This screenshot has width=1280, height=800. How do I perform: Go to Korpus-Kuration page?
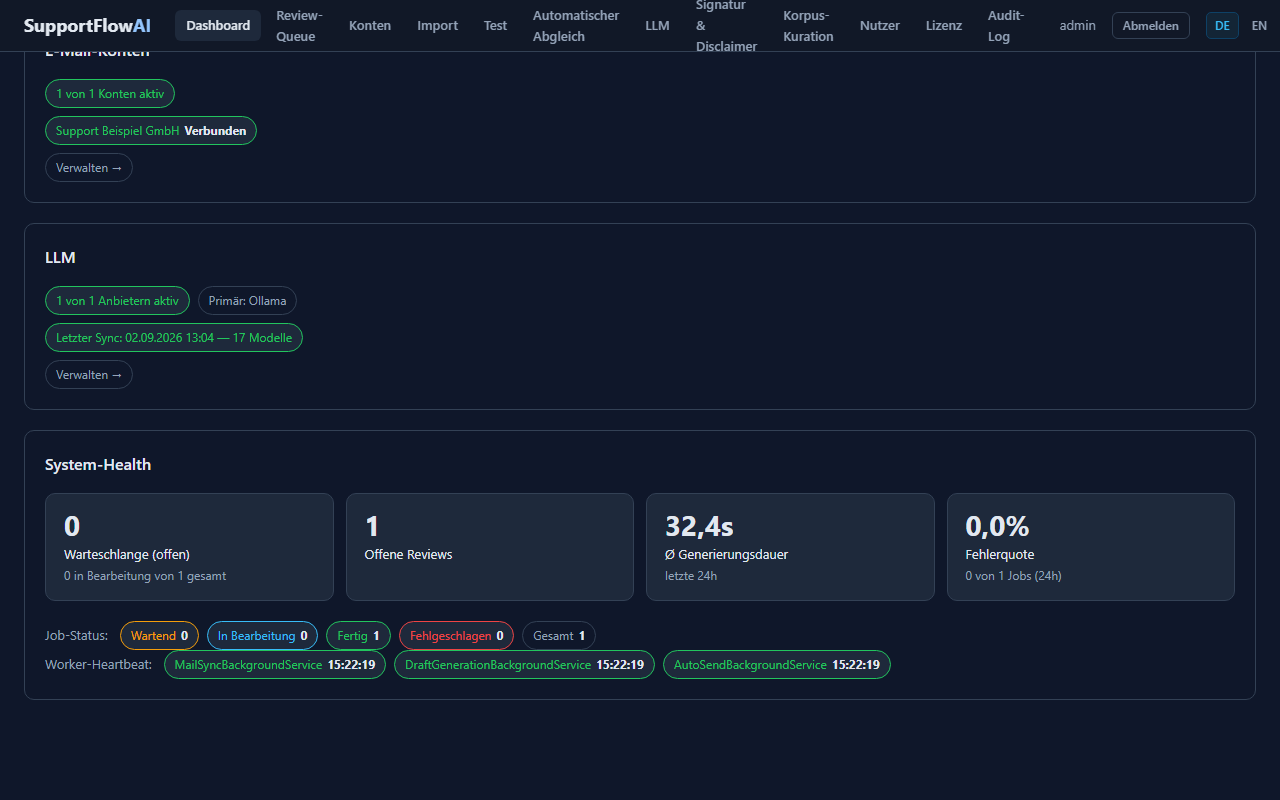pyautogui.click(x=808, y=26)
